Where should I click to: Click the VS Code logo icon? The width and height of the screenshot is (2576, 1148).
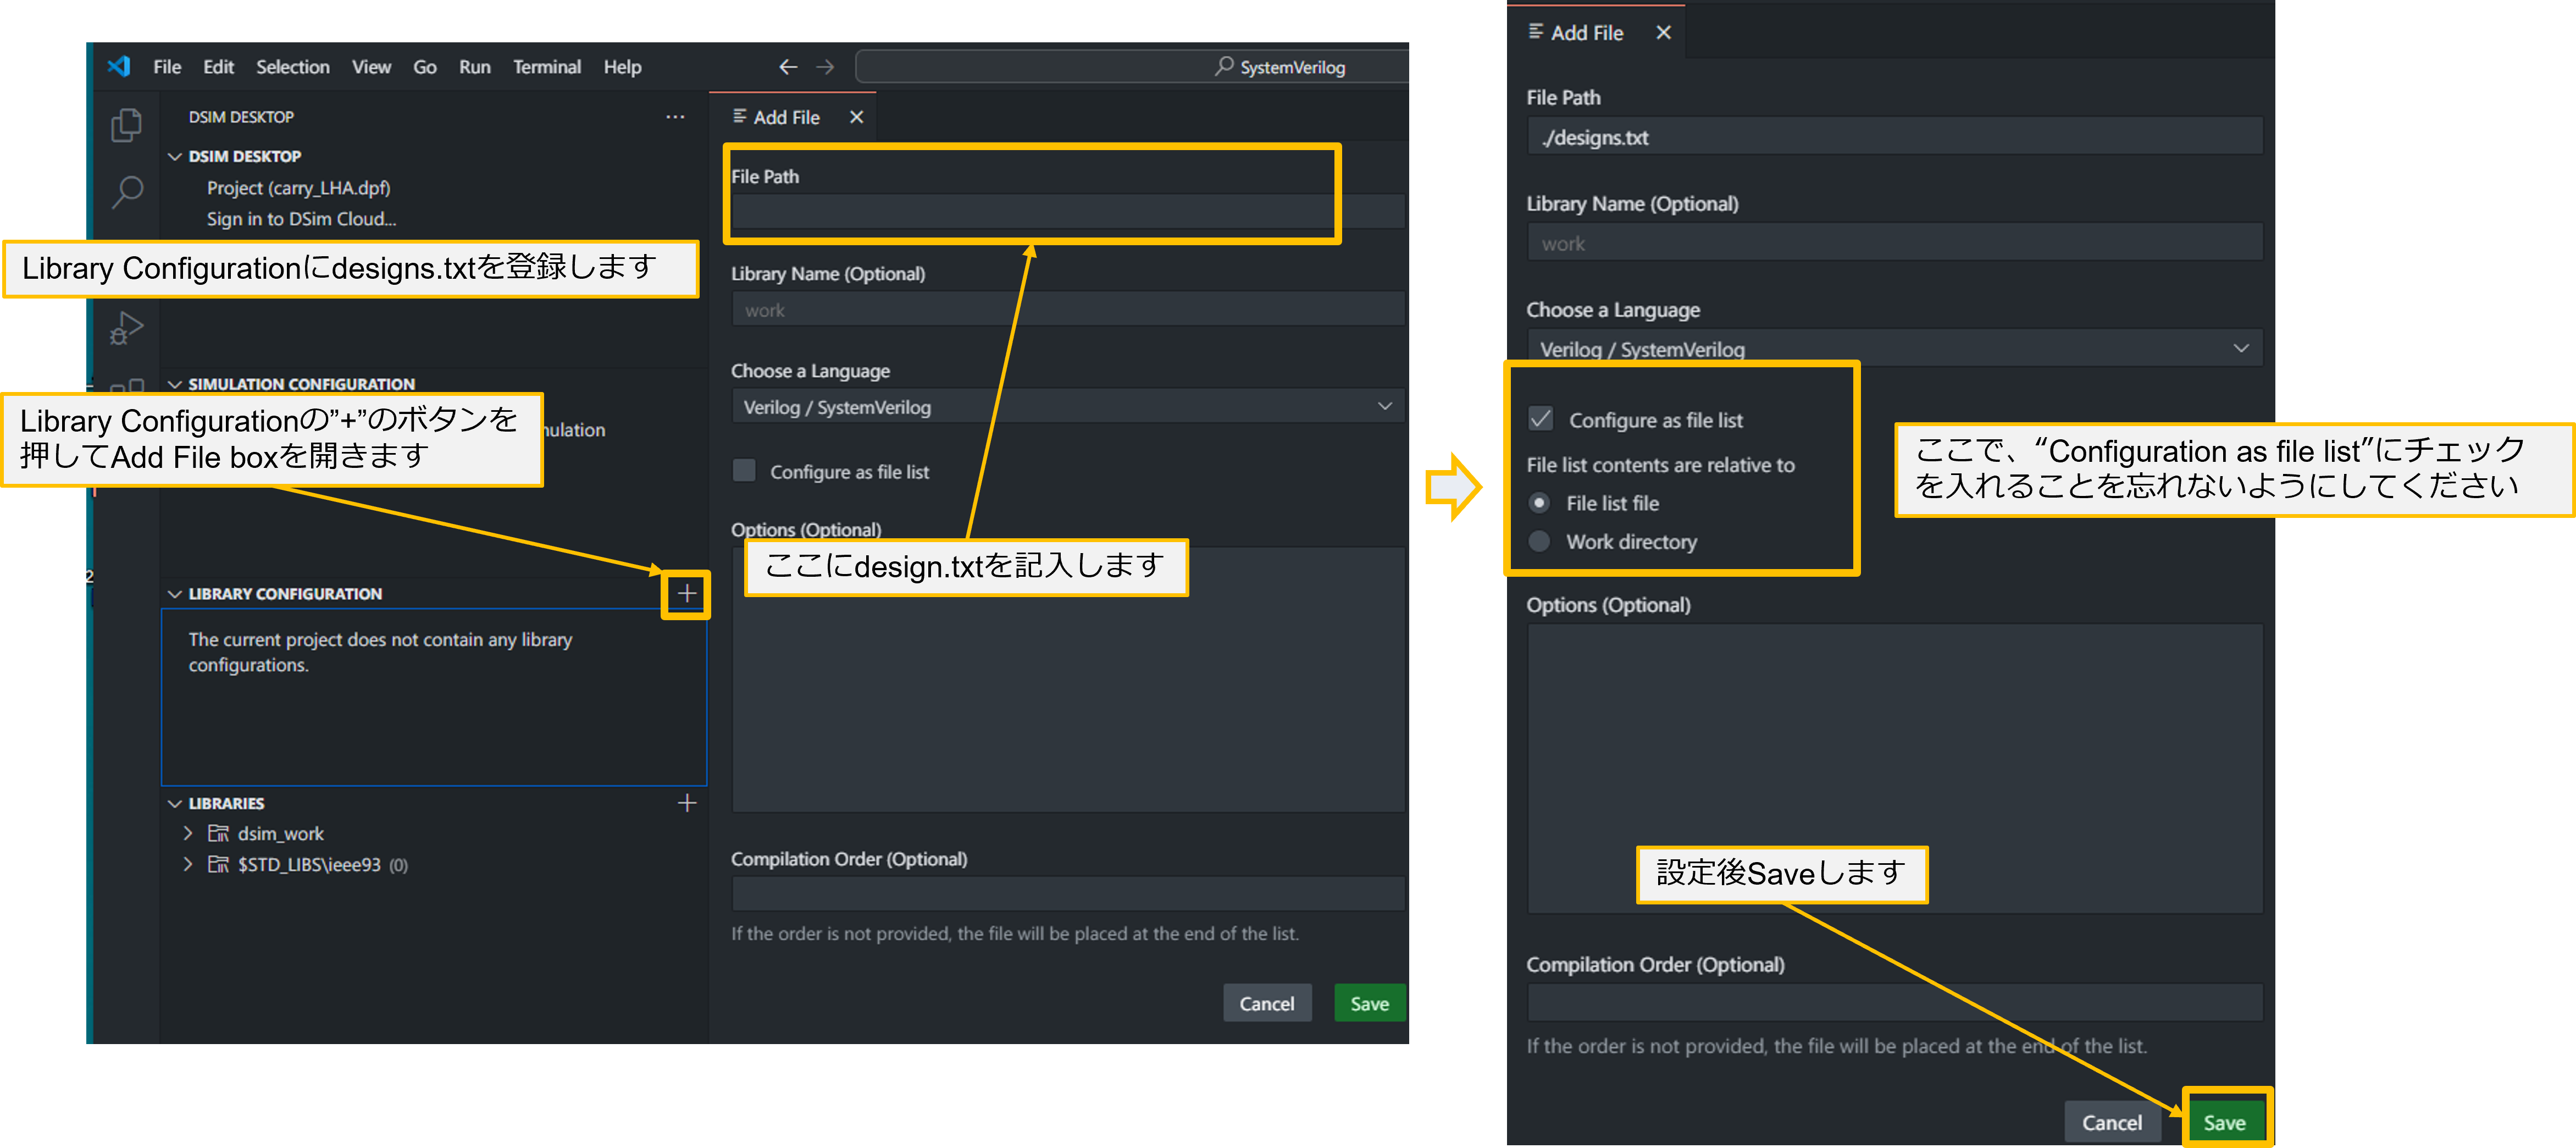click(x=119, y=66)
